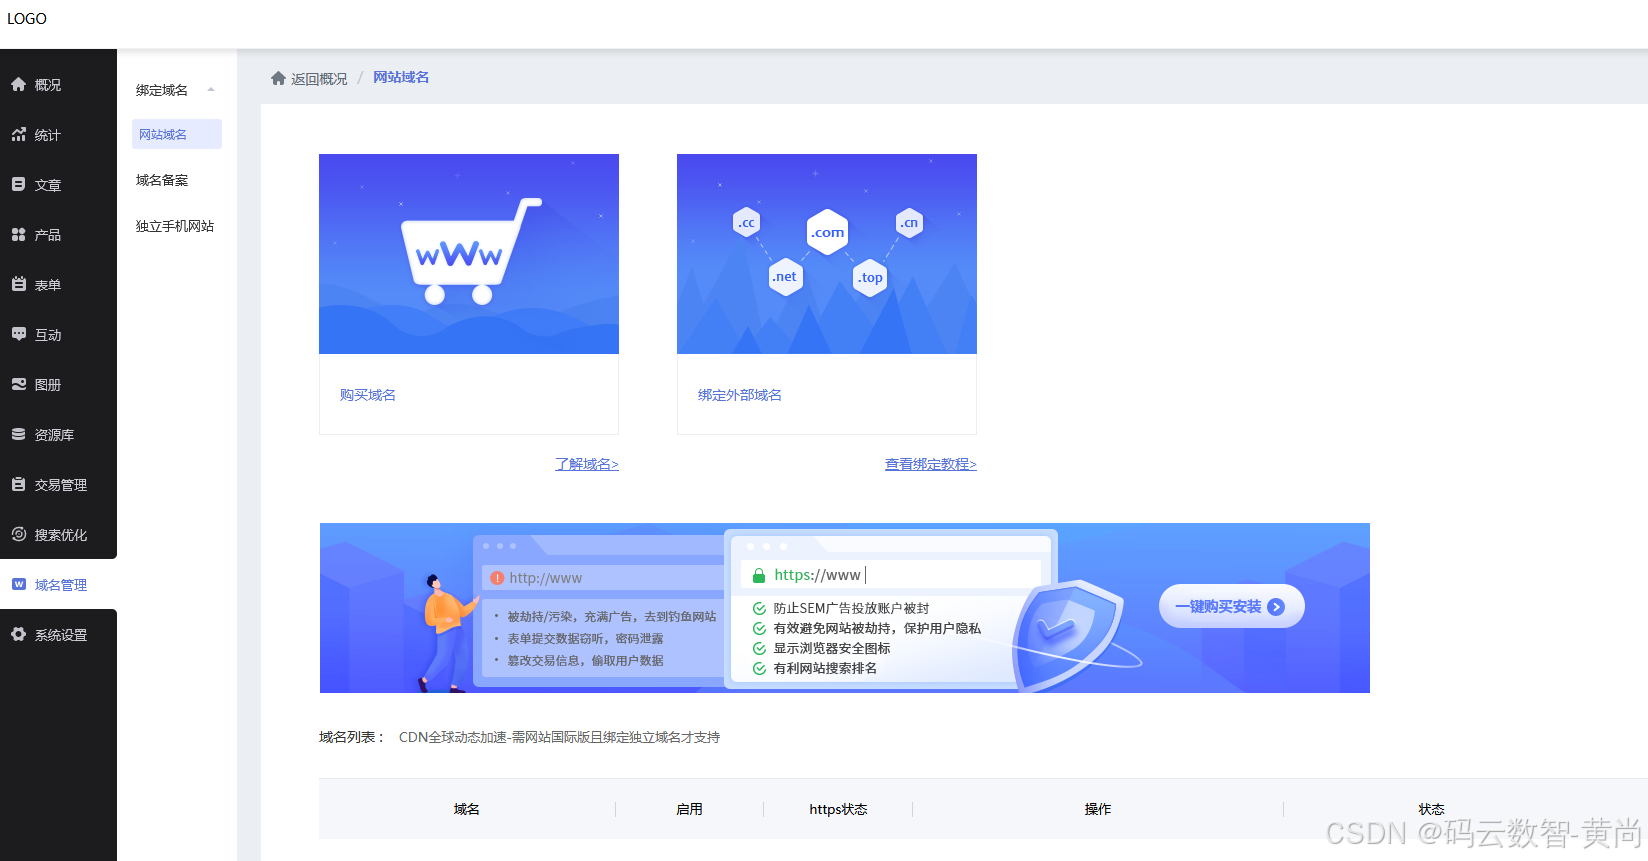Click the https状态 column header
1648x861 pixels.
click(838, 809)
